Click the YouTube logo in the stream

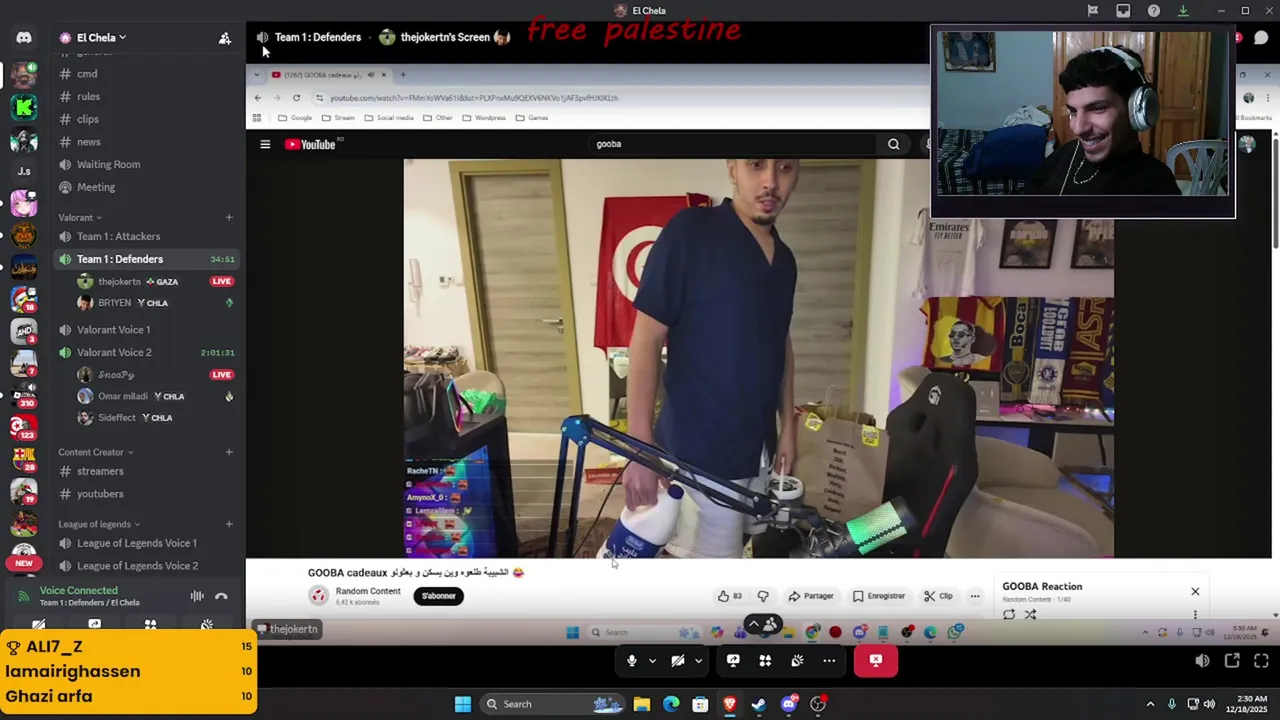coord(312,144)
